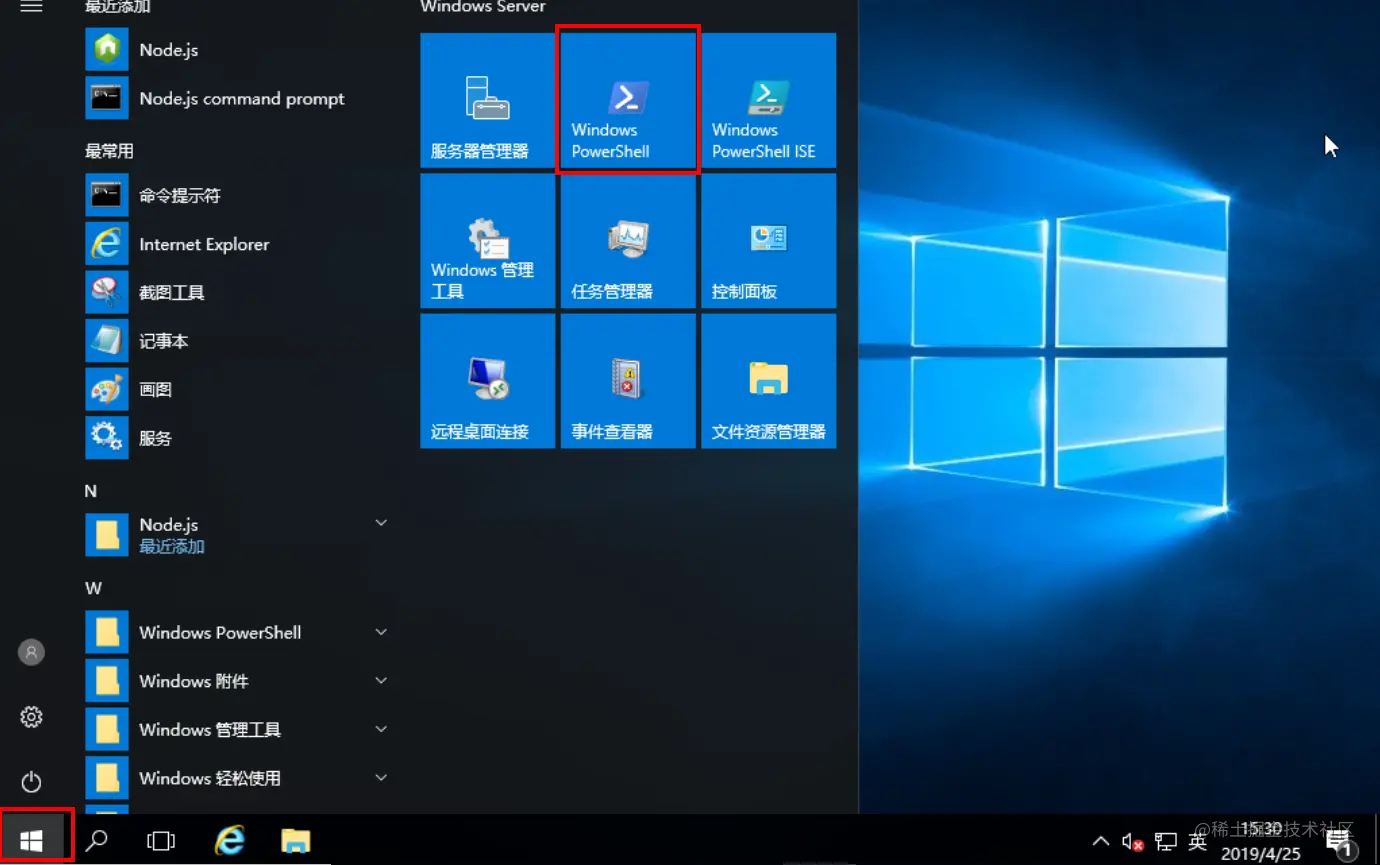This screenshot has height=865, width=1380.
Task: Open Task View on taskbar
Action: coord(161,841)
